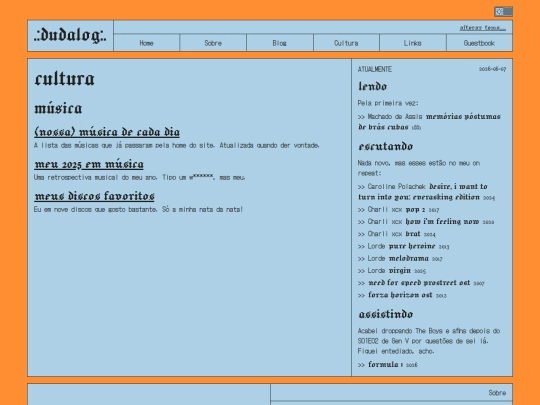540x405 pixels.
Task: Open the dudalog site logo
Action: coord(70,35)
